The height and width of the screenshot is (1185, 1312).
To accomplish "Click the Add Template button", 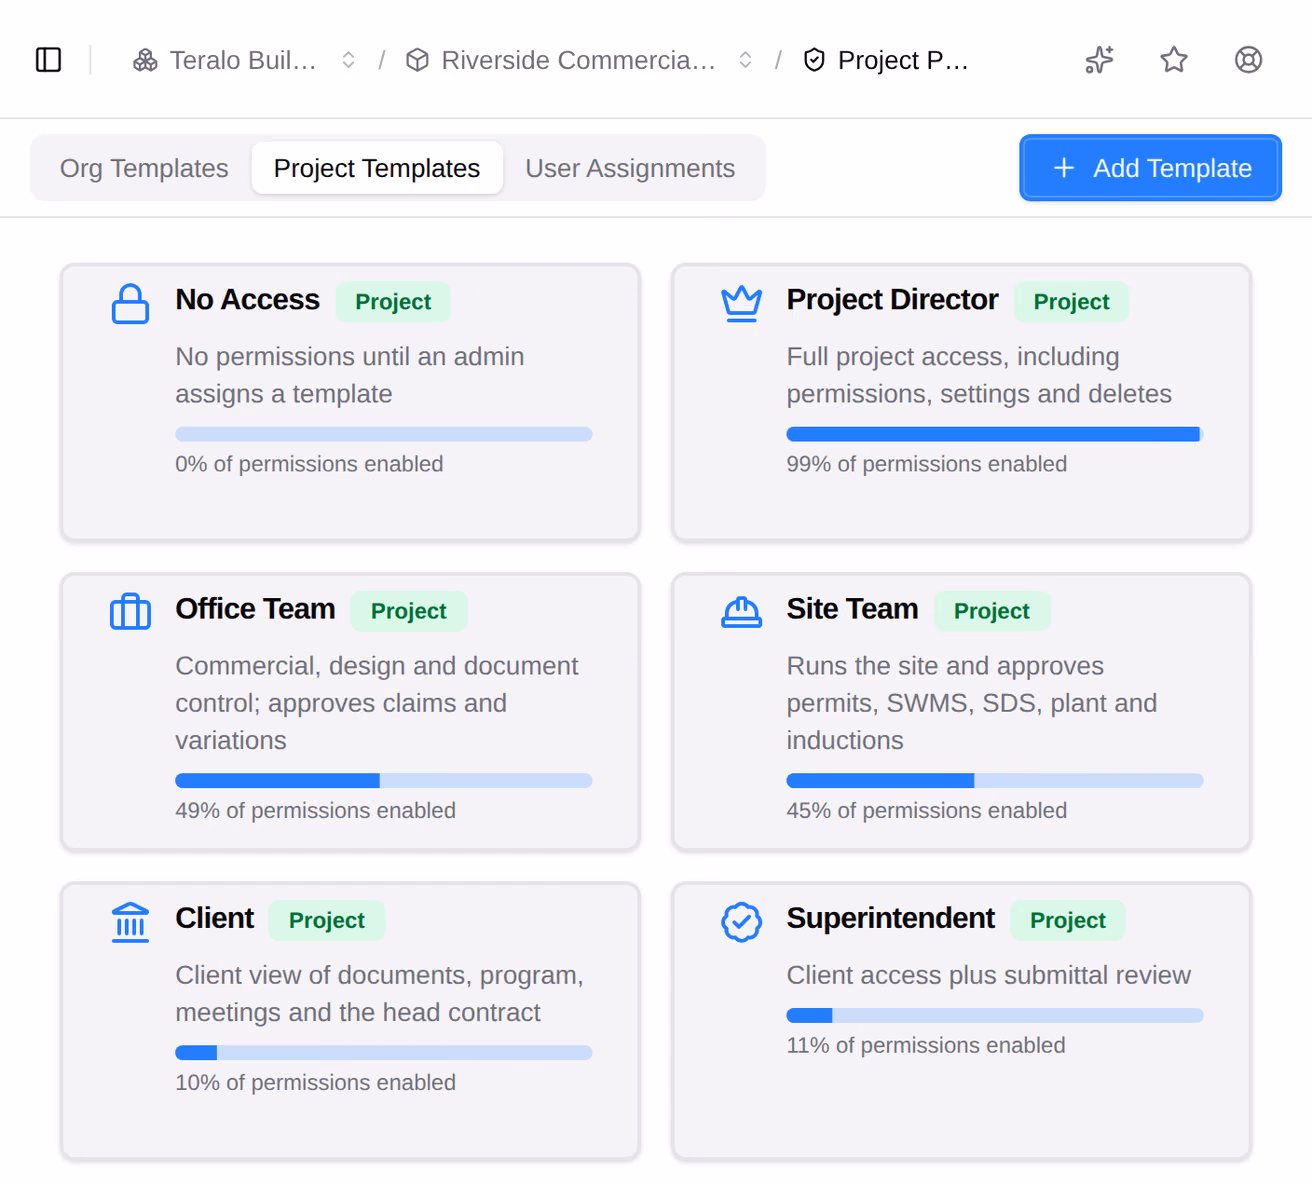I will [x=1150, y=168].
